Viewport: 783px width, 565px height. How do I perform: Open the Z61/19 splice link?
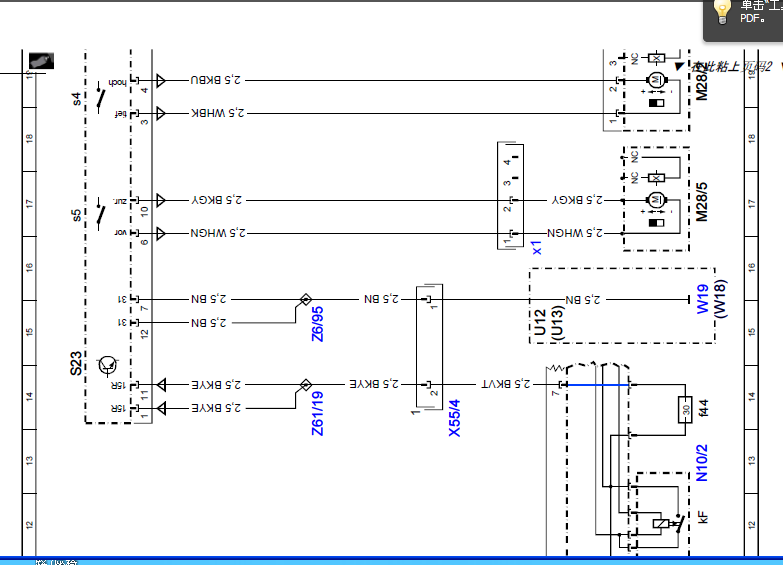317,414
